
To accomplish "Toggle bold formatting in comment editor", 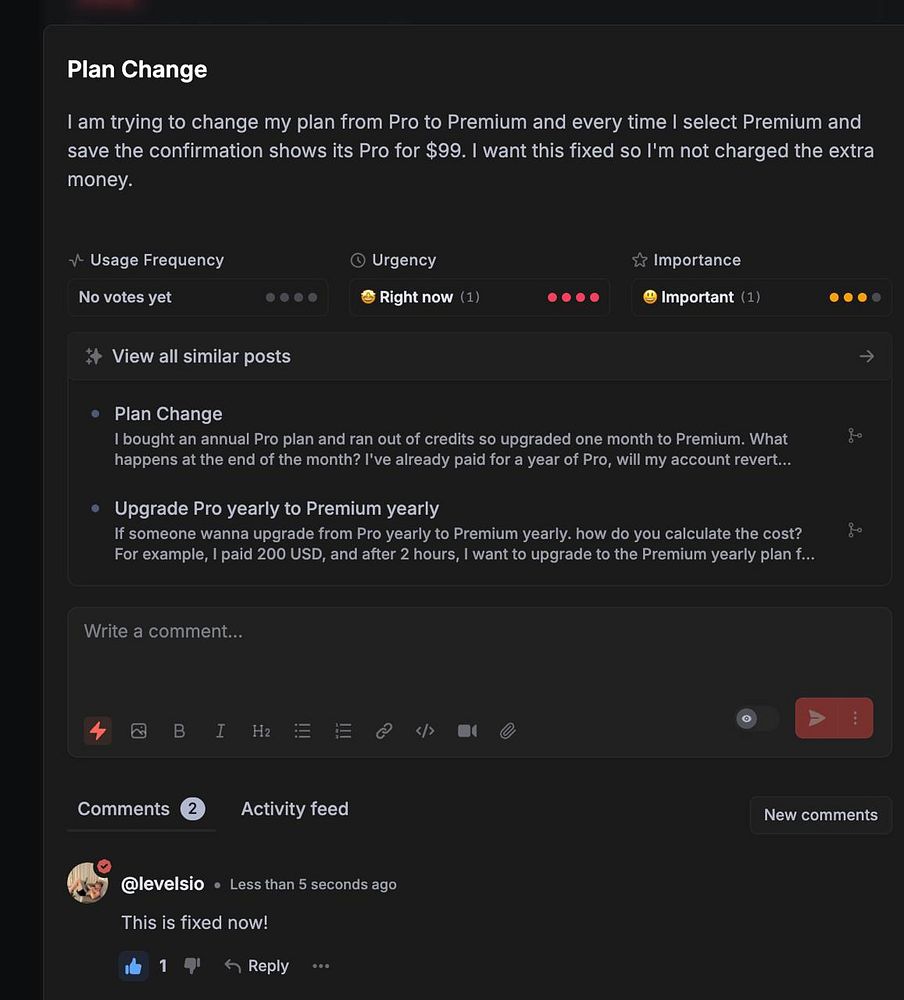I will (x=180, y=731).
